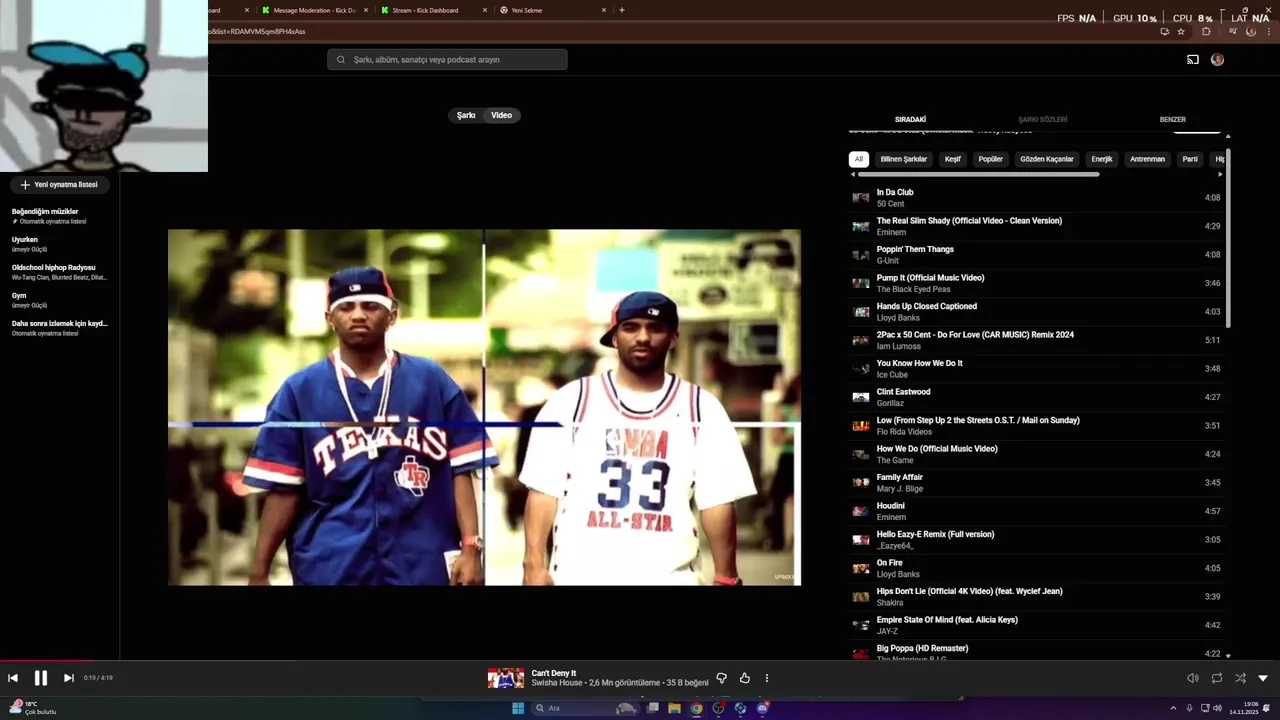1280x720 pixels.
Task: Click The Real Slim Shady thumbnail
Action: click(860, 226)
